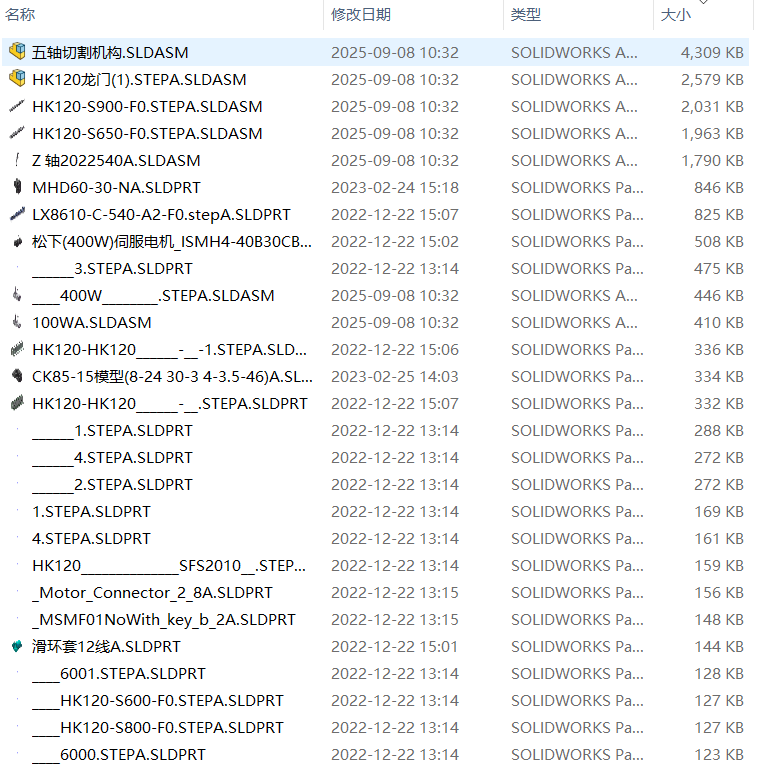This screenshot has height=775, width=760.
Task: Select file ______4.STEPA.SLDPRT
Action: click(x=112, y=458)
